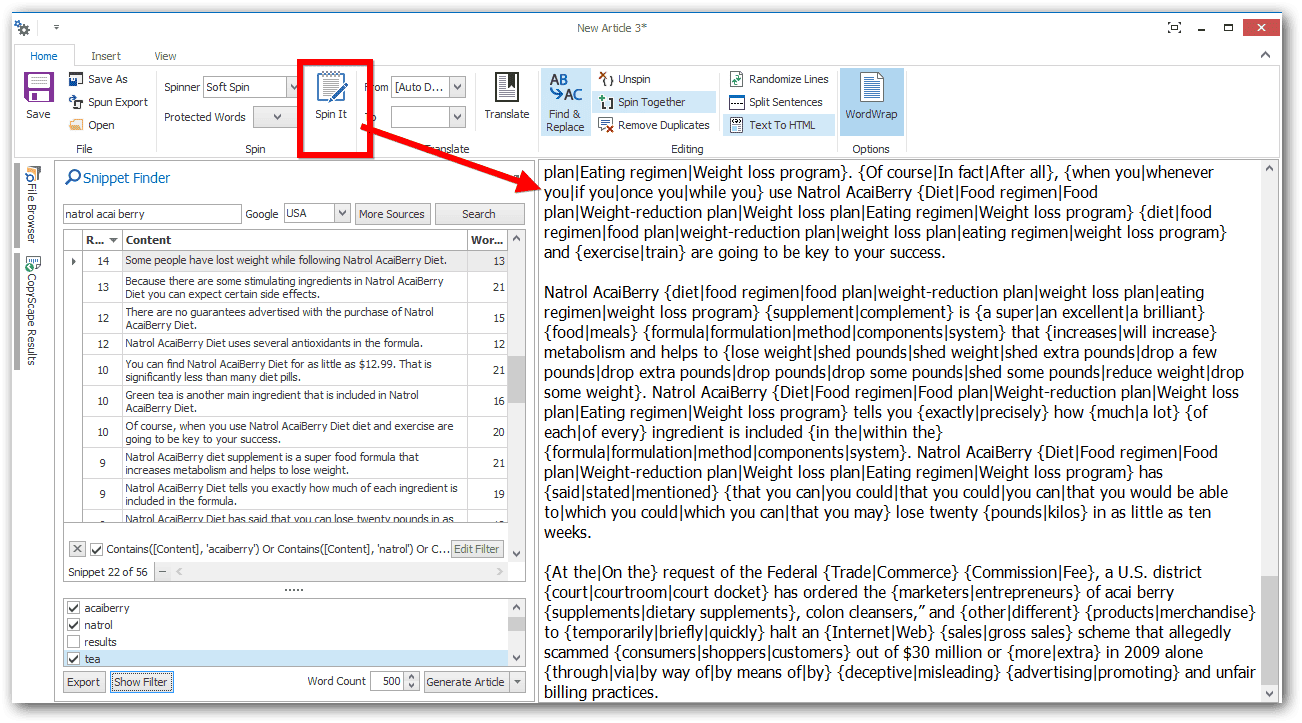Viewport: 1302px width, 723px height.
Task: Click the Translate book icon
Action: click(x=507, y=87)
